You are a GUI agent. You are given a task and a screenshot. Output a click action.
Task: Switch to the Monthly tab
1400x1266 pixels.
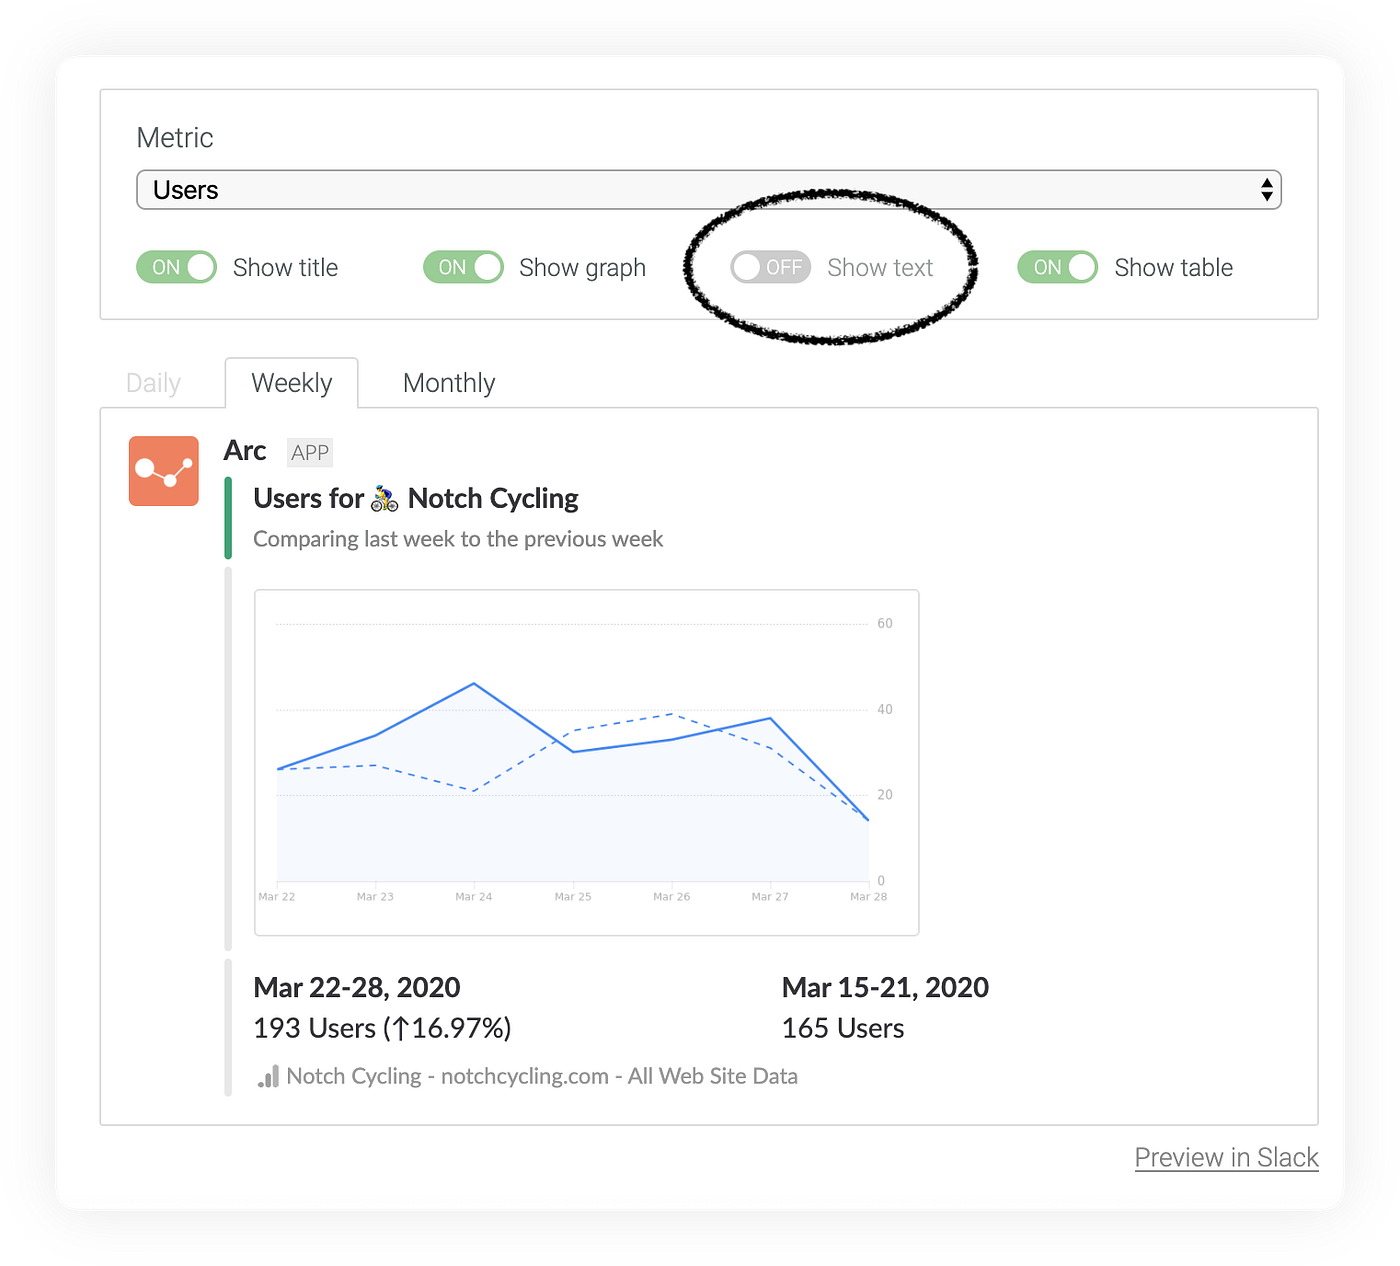[449, 383]
